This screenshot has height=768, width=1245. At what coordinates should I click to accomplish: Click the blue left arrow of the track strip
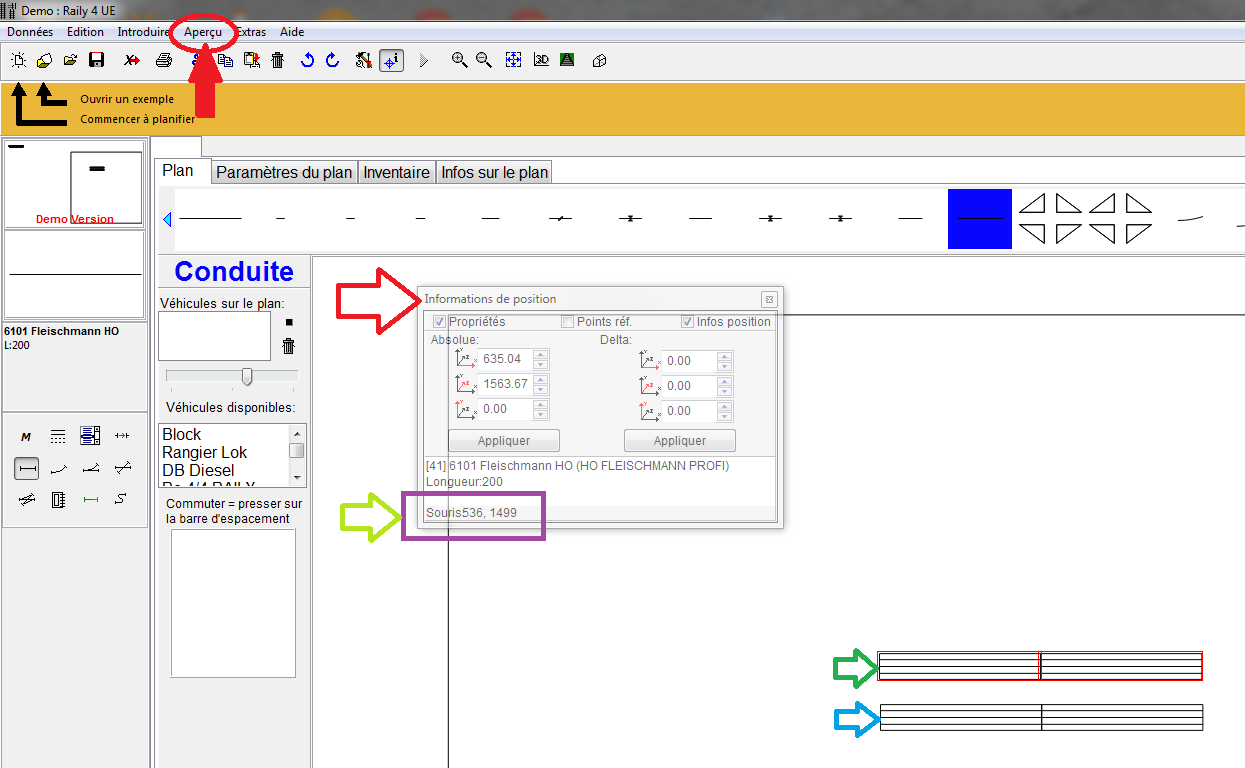(167, 219)
